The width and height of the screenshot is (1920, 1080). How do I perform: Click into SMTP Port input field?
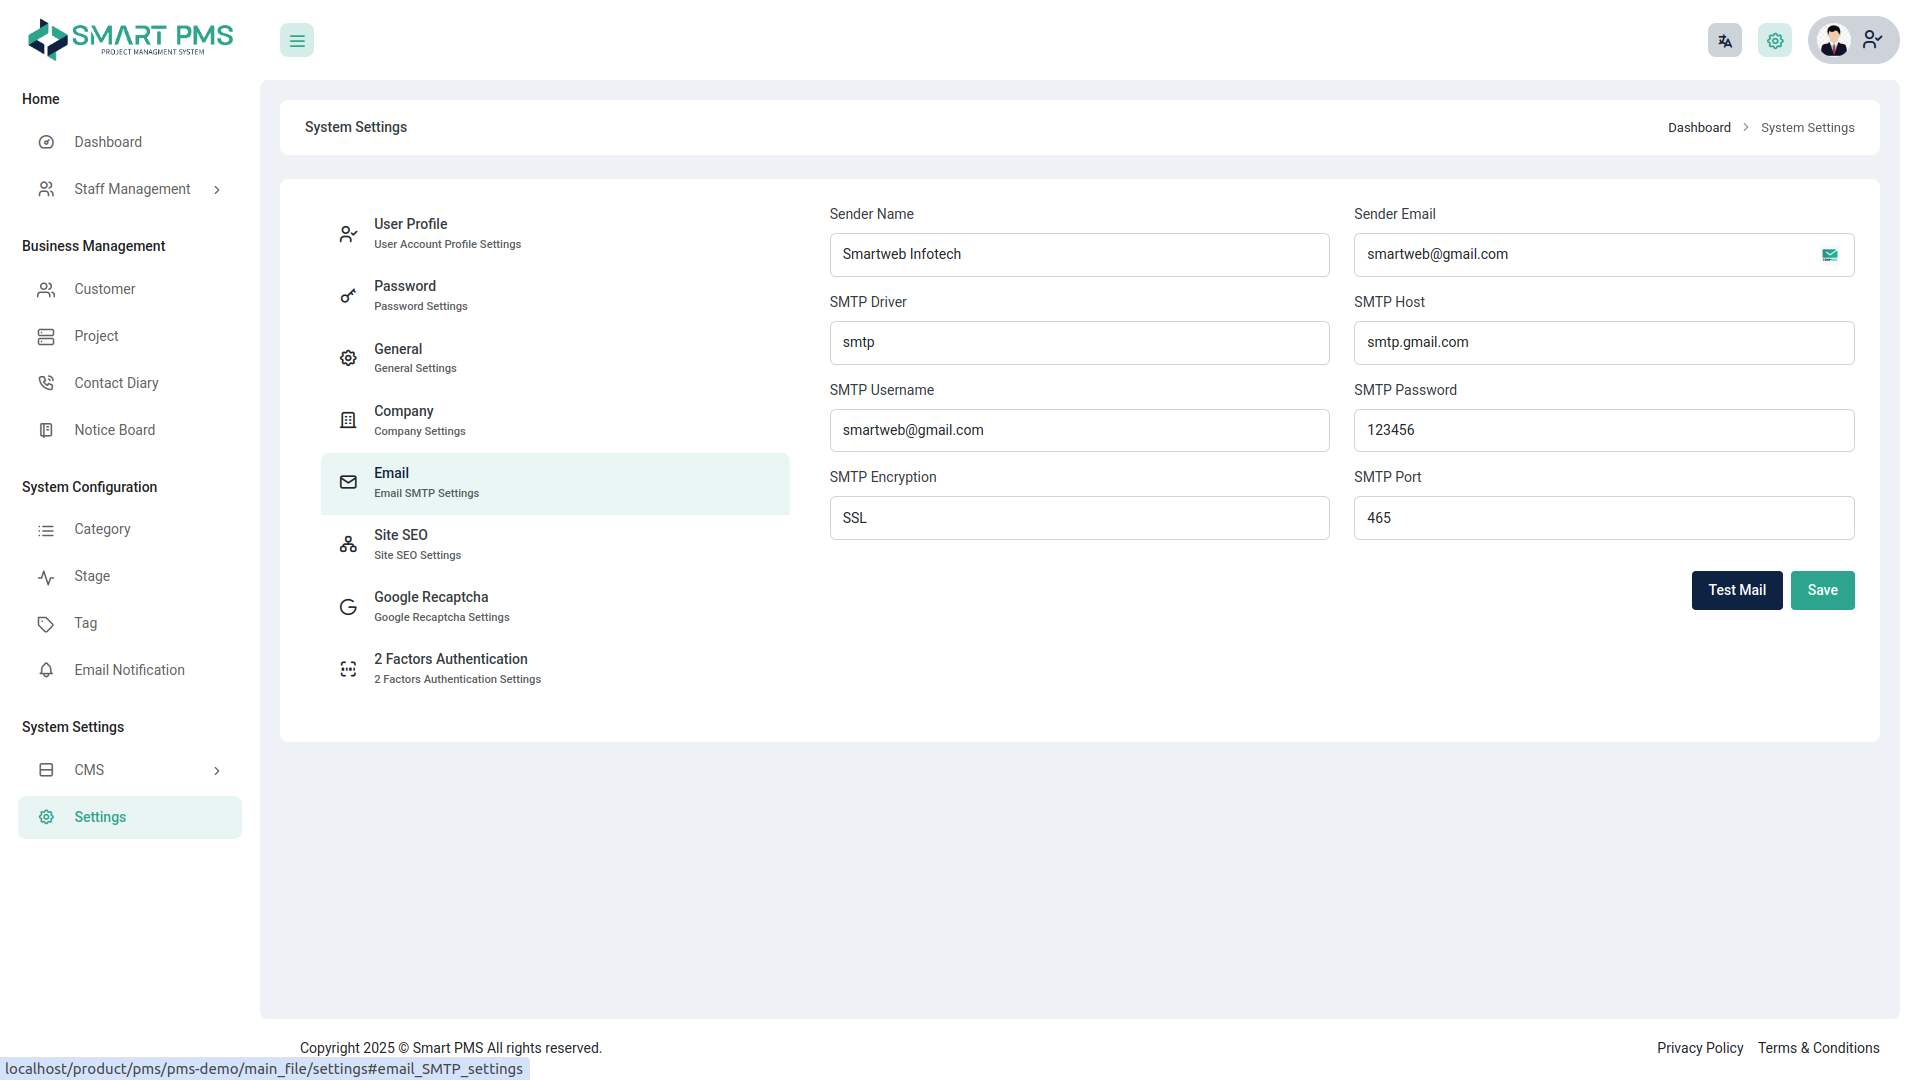(1603, 518)
